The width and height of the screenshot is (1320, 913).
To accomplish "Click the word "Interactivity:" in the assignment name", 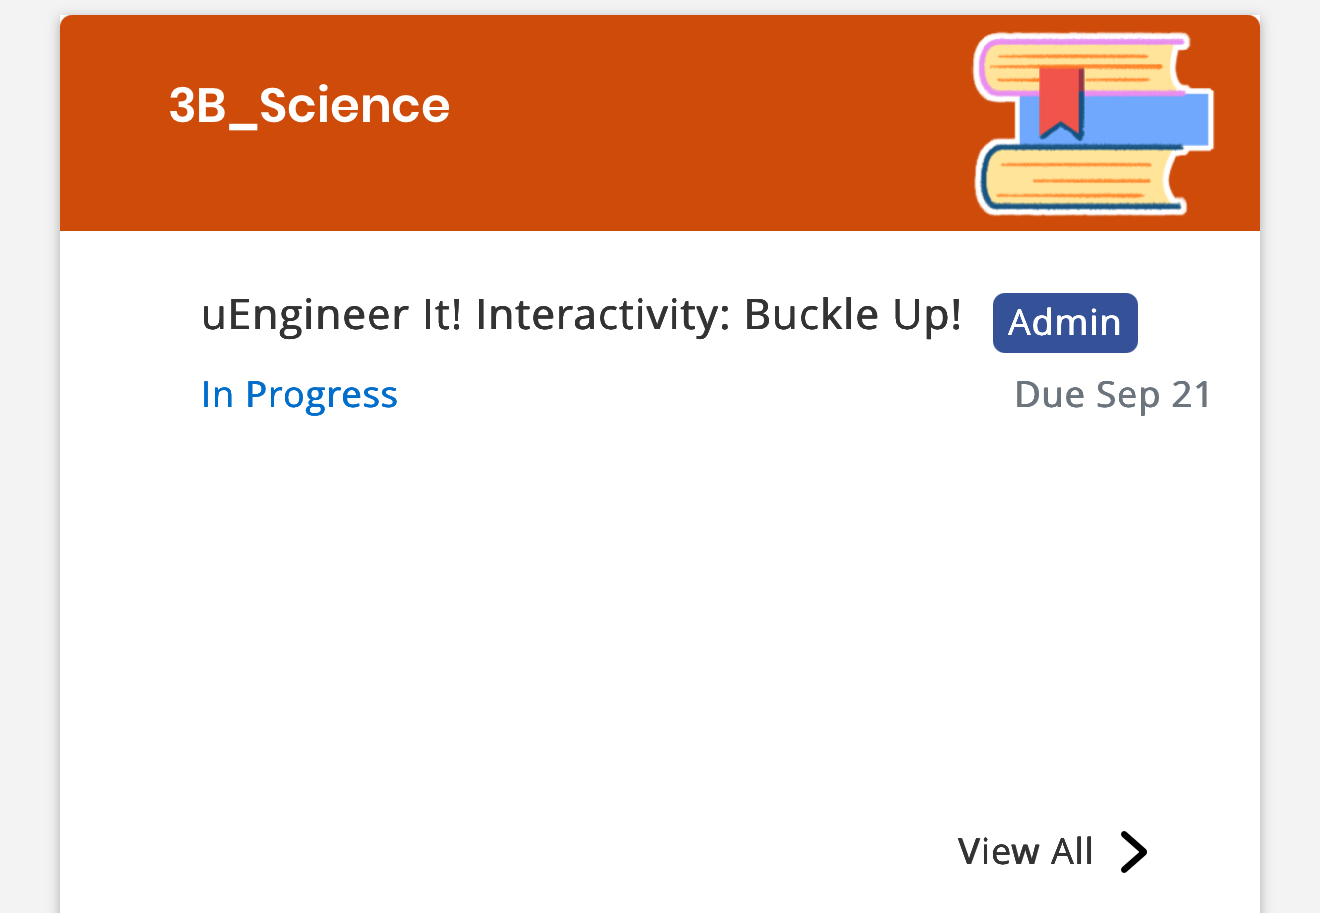I will click(604, 315).
